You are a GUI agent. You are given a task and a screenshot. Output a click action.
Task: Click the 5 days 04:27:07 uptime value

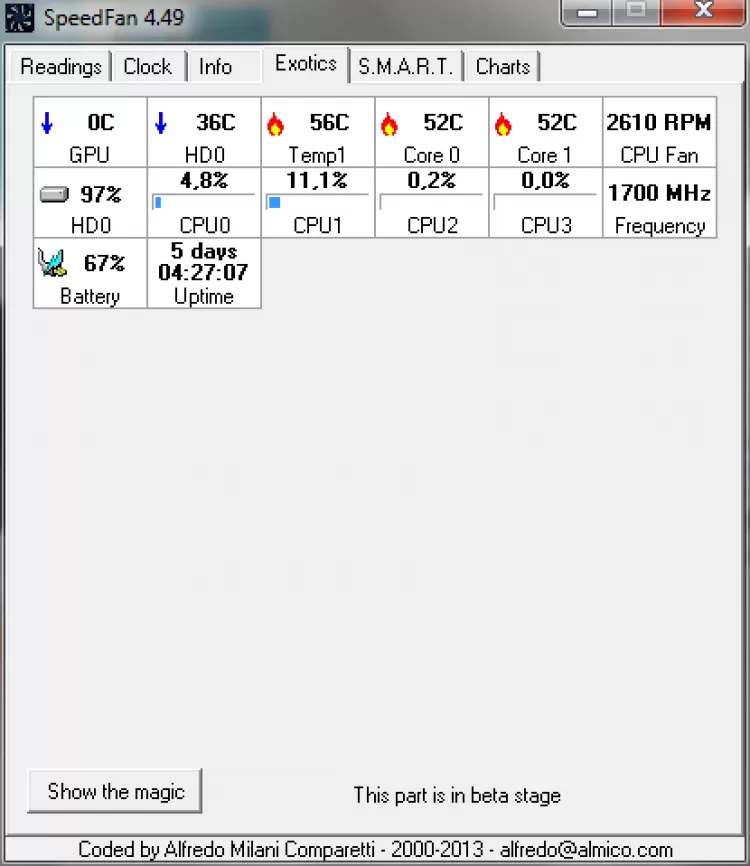click(x=203, y=262)
